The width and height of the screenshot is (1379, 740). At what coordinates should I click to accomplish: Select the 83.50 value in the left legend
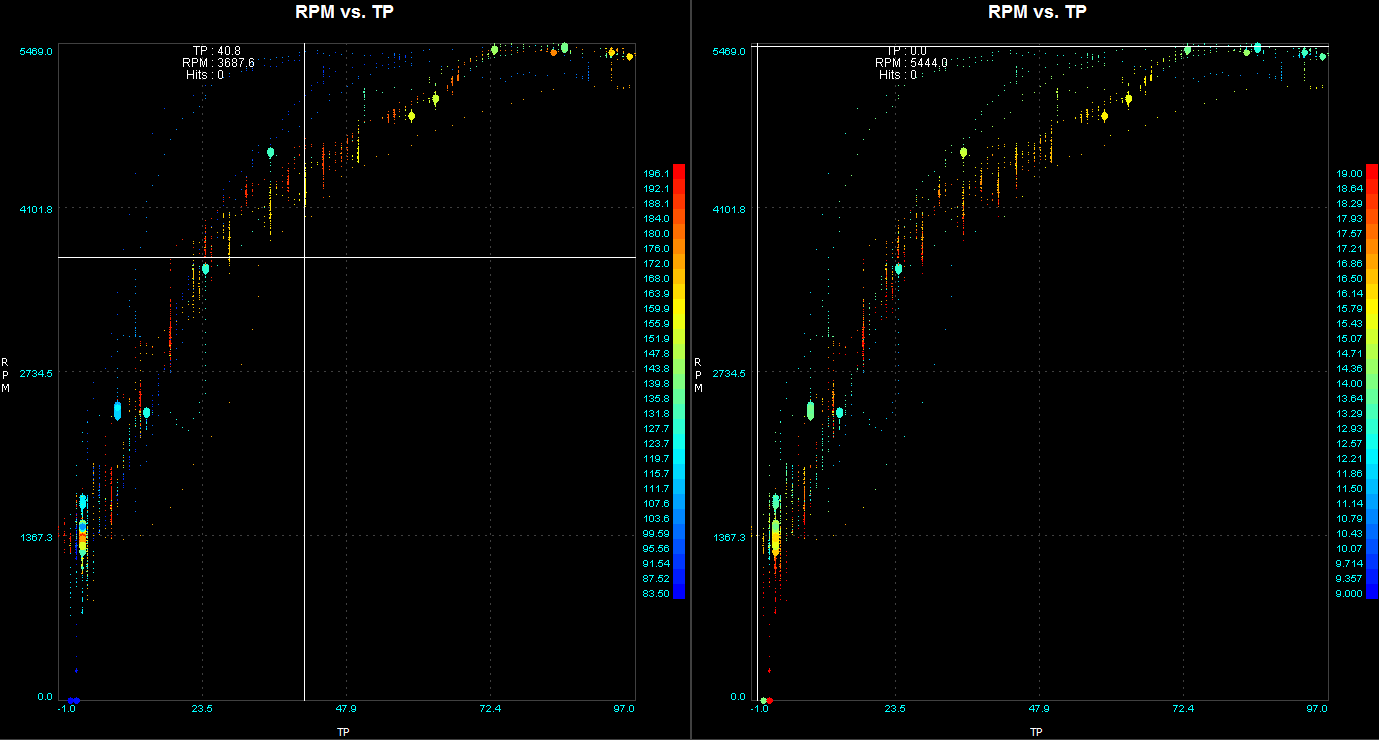point(657,594)
